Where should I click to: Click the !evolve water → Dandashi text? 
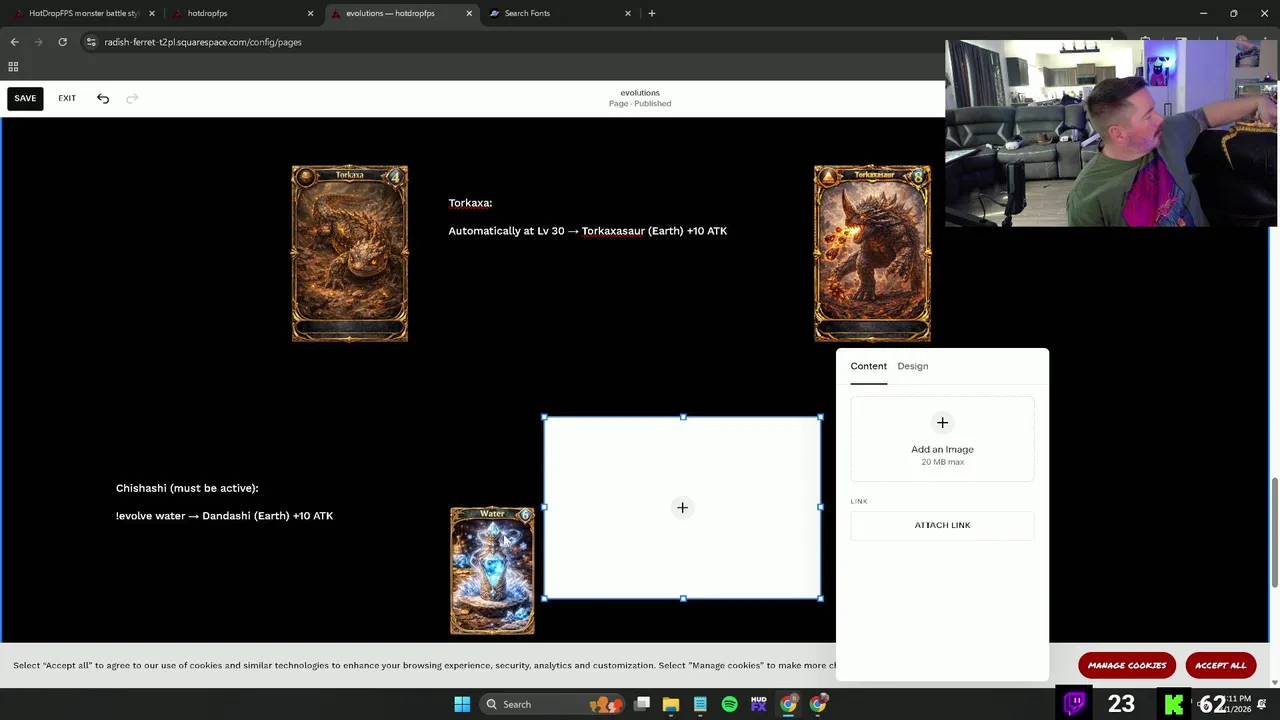point(224,516)
